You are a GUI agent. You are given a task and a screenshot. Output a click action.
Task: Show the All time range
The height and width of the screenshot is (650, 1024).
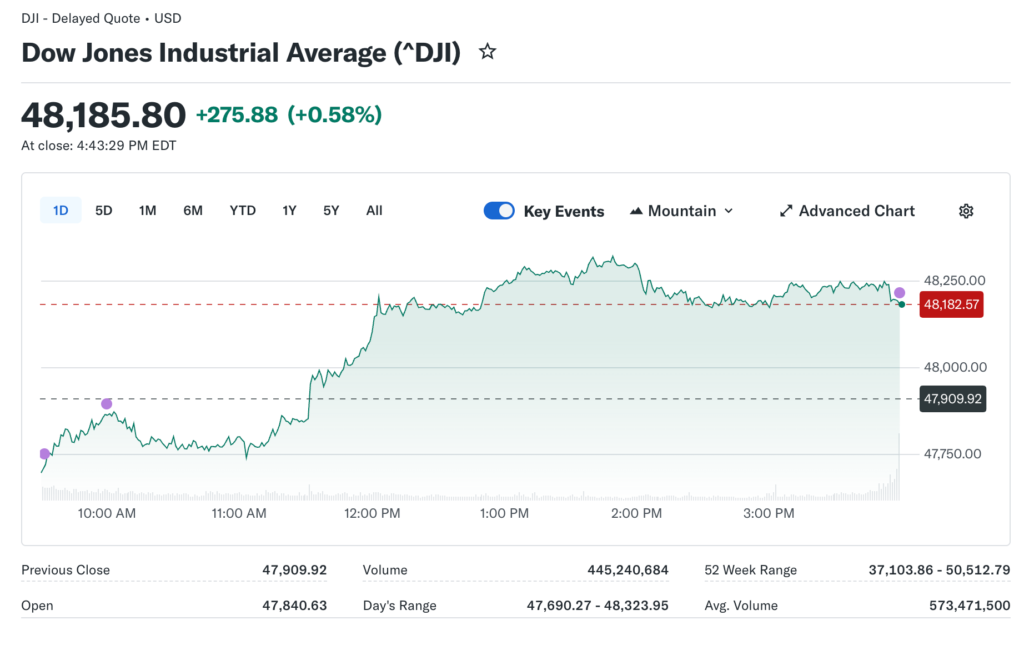[x=374, y=211]
